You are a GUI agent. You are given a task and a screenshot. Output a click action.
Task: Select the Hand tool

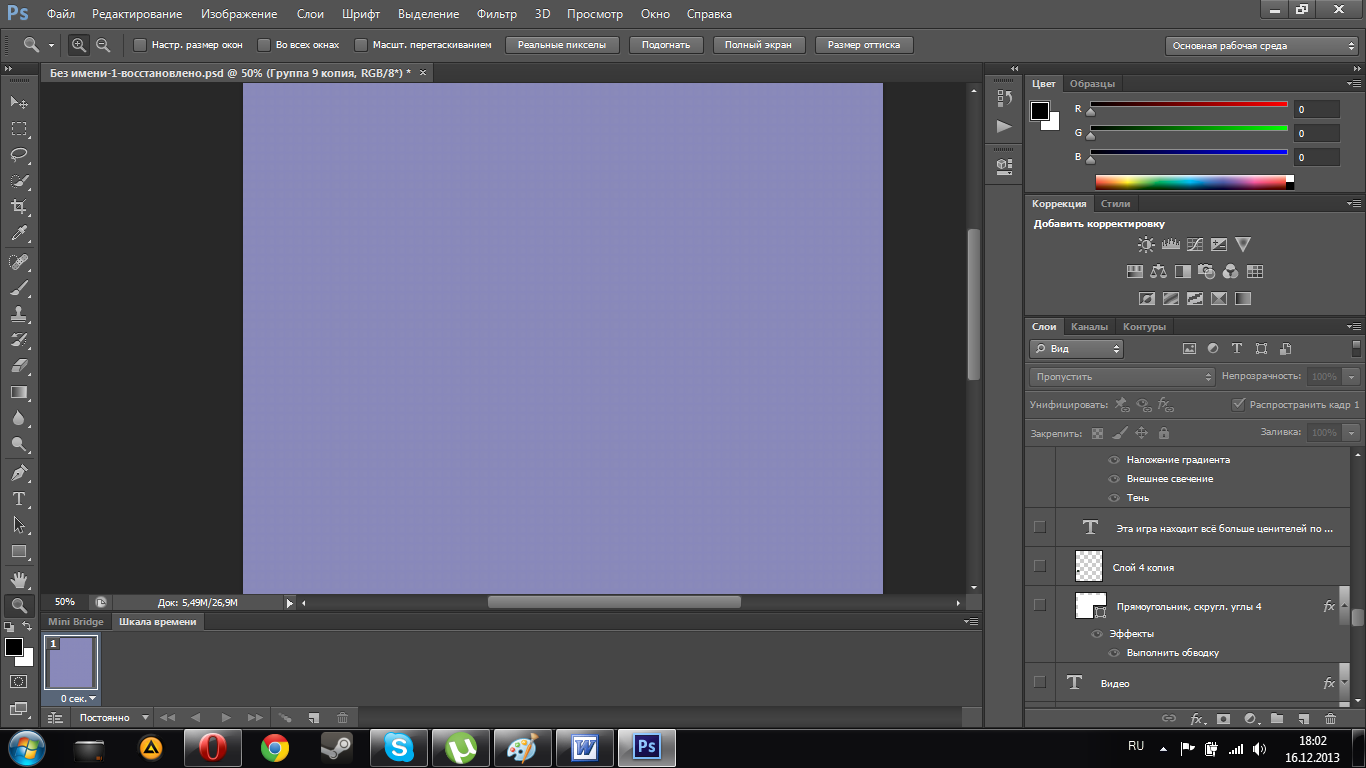pyautogui.click(x=19, y=579)
